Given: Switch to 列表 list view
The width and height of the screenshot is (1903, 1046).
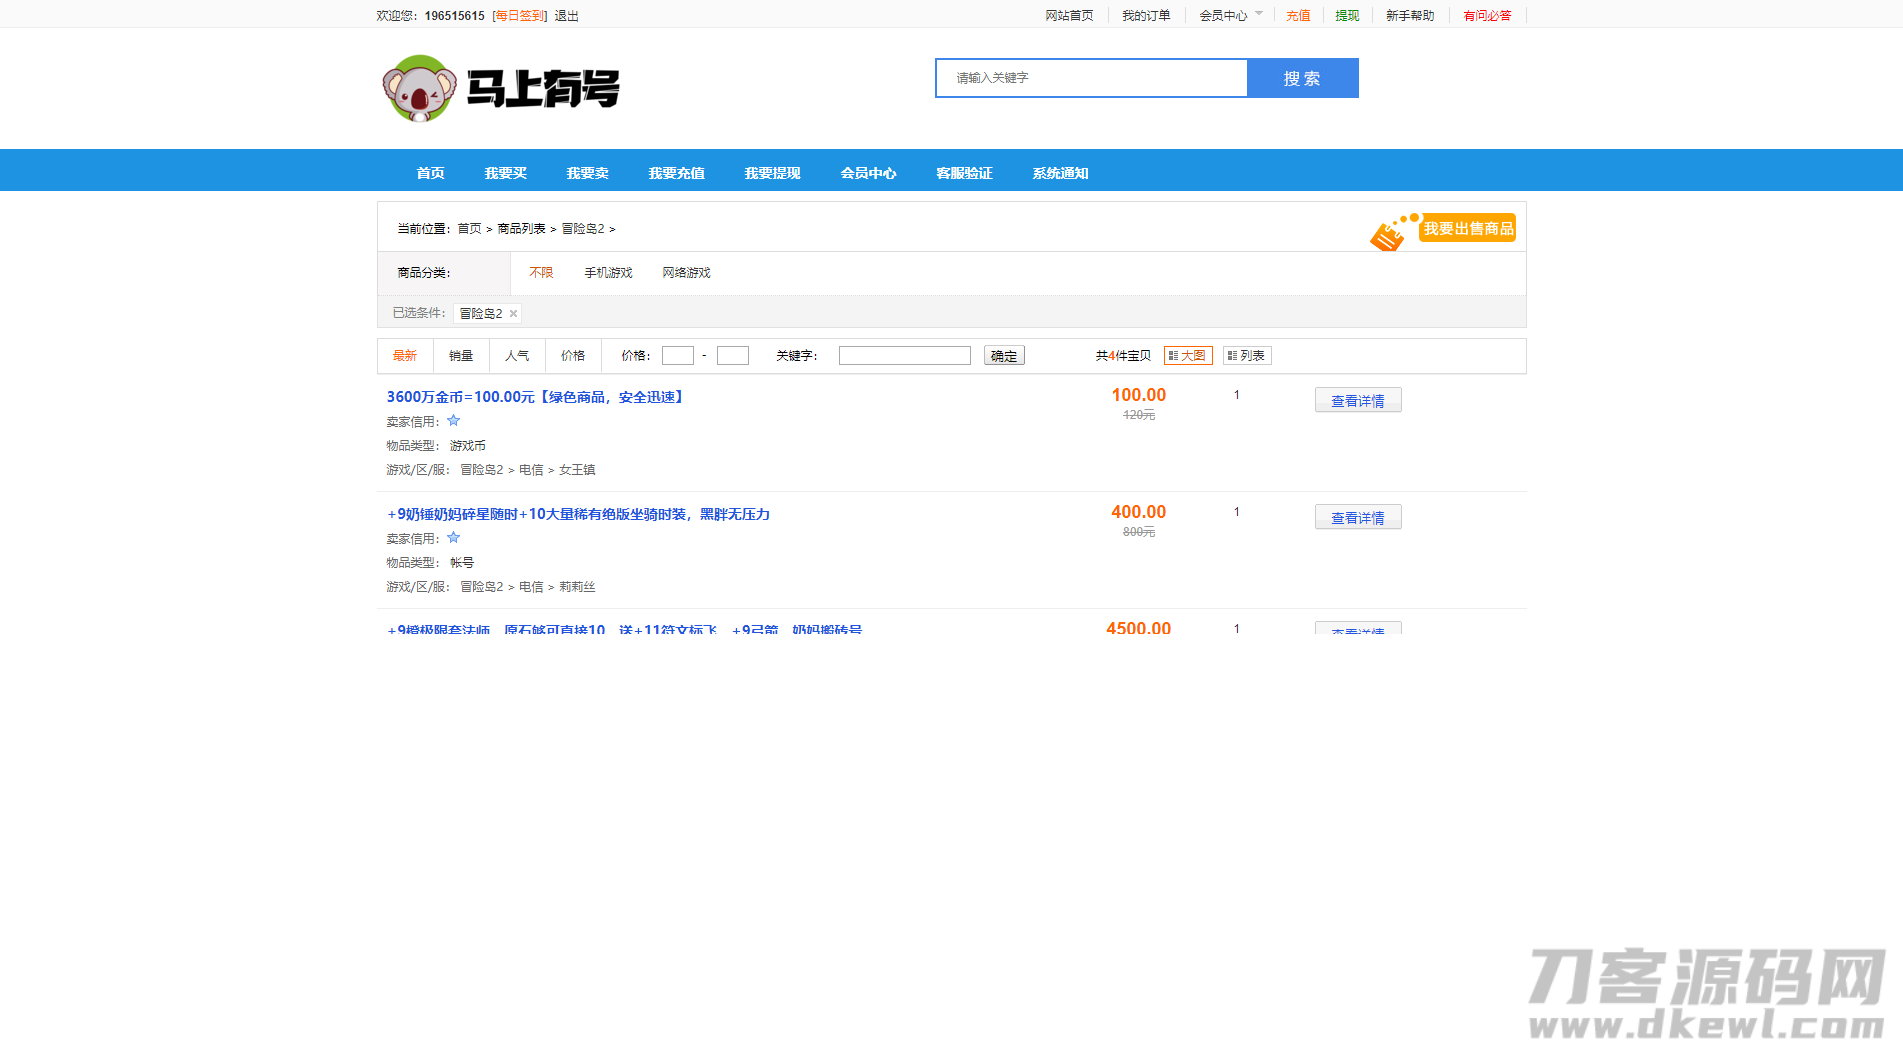Looking at the screenshot, I should tap(1246, 355).
